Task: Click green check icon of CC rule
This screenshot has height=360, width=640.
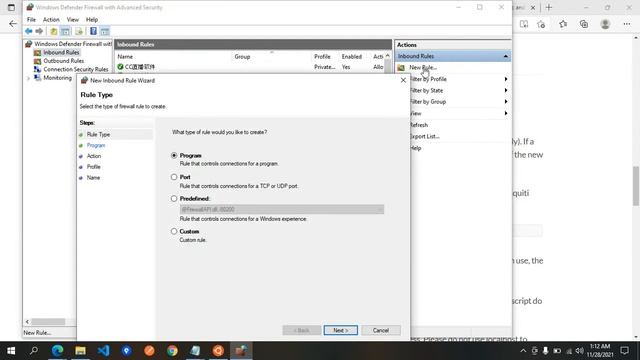Action: [x=120, y=67]
